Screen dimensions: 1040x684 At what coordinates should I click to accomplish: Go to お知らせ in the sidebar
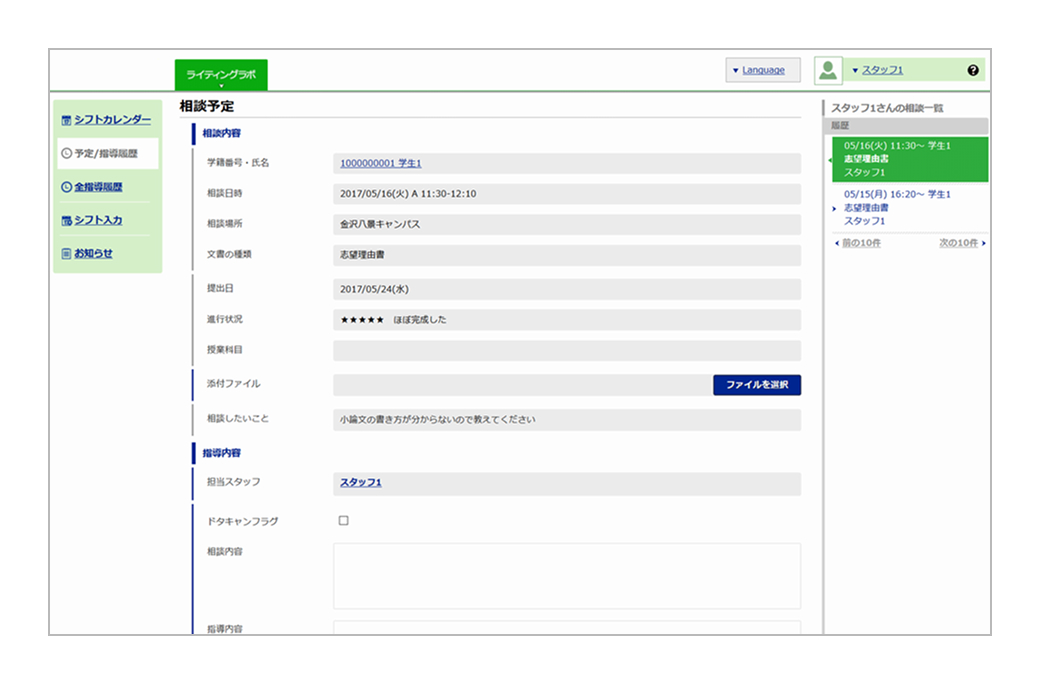click(93, 254)
